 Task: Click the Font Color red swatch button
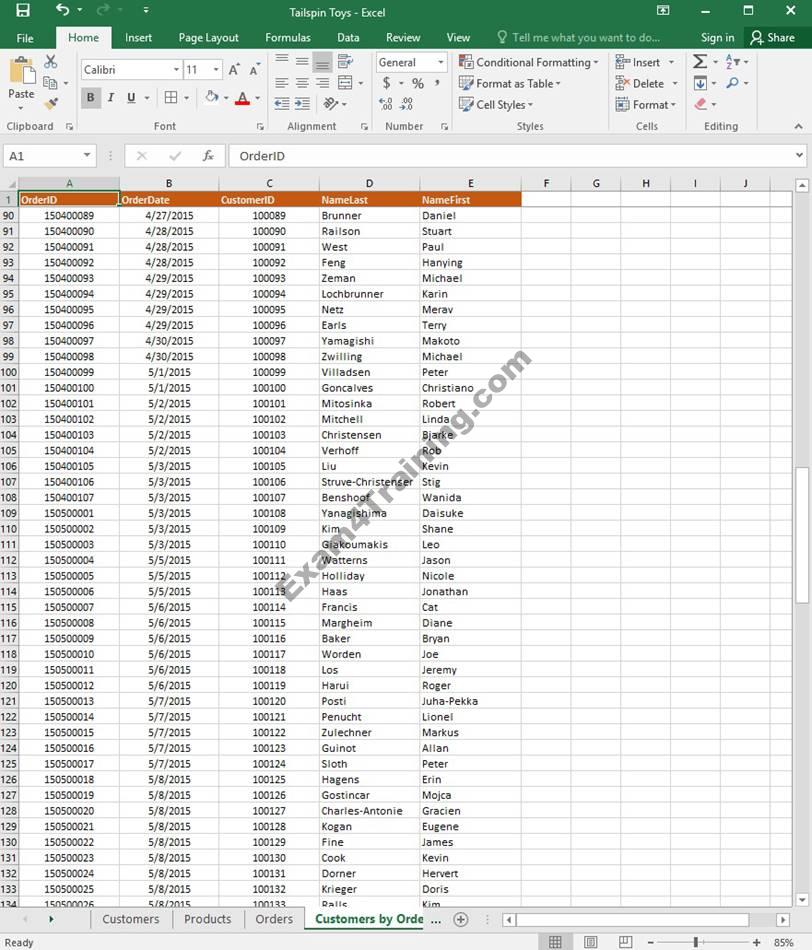241,98
